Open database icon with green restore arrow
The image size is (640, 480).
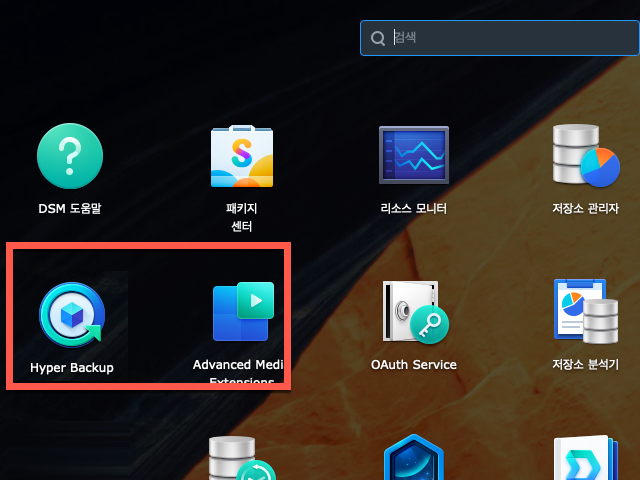[242, 458]
